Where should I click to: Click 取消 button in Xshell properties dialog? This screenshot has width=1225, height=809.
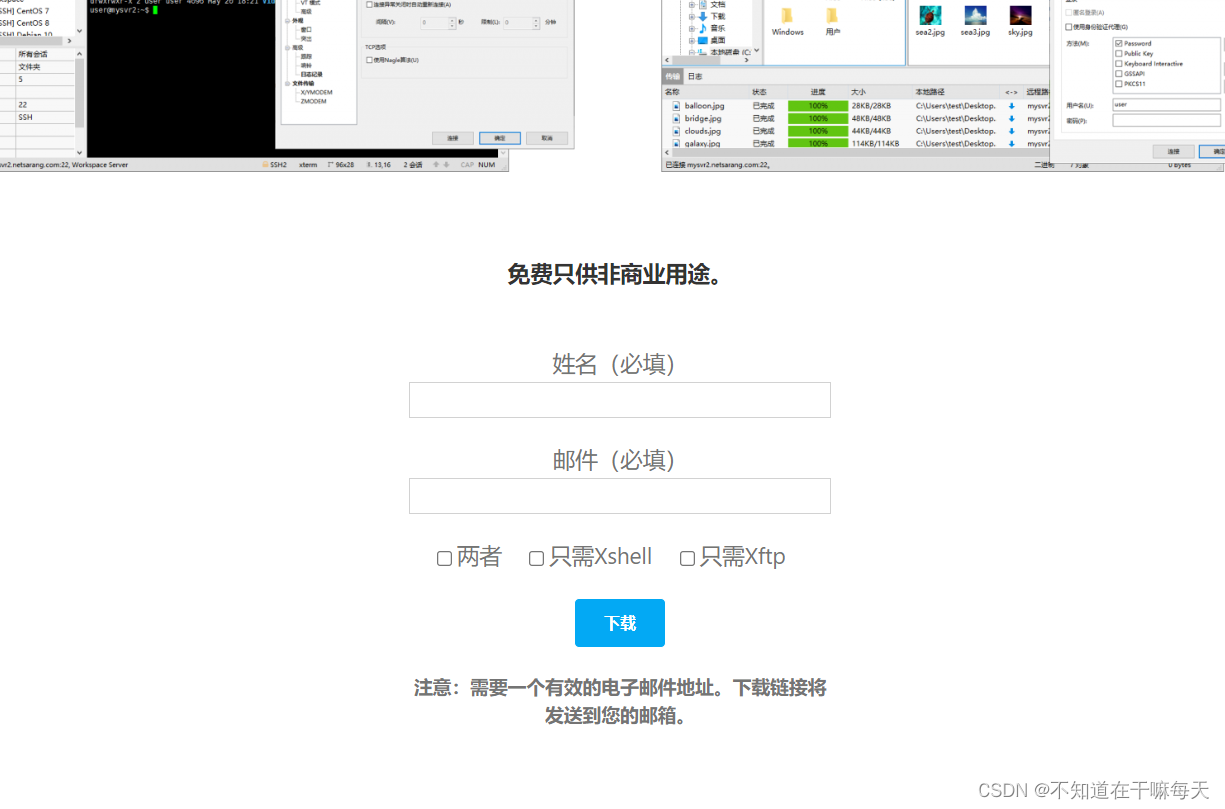click(x=547, y=138)
